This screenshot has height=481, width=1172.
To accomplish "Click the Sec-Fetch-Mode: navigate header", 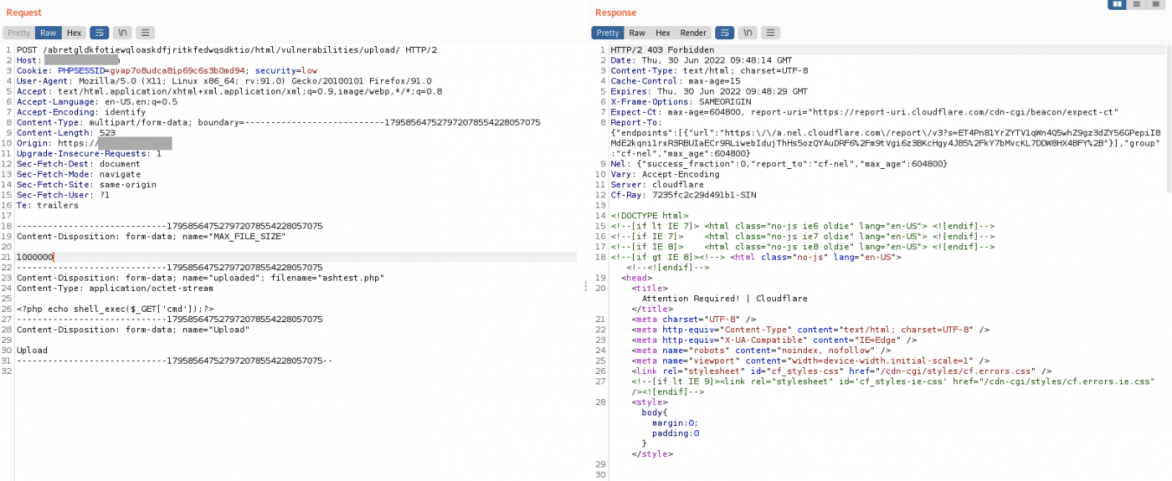I will (78, 174).
